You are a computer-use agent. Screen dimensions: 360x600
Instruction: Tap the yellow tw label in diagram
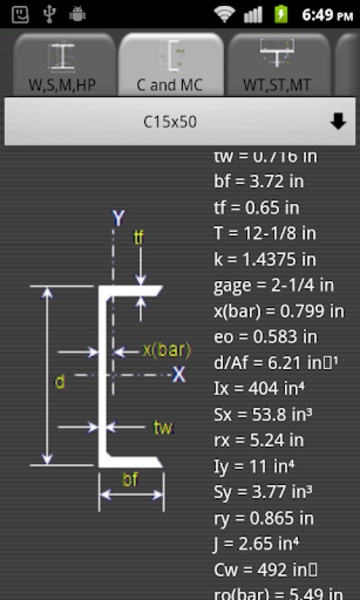[x=163, y=427]
